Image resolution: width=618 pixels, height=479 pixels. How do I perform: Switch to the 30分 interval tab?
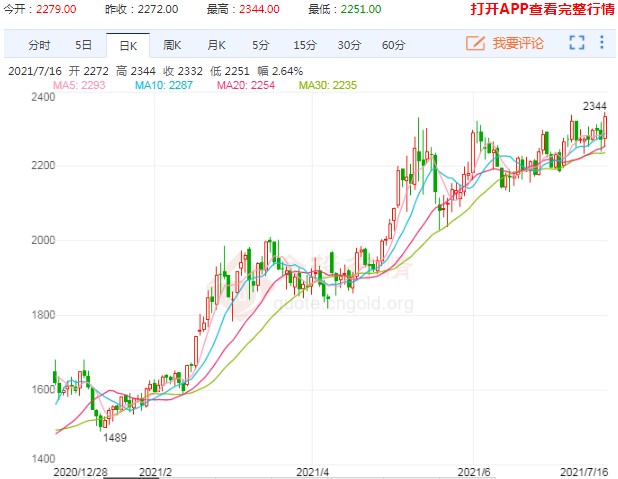[x=350, y=46]
